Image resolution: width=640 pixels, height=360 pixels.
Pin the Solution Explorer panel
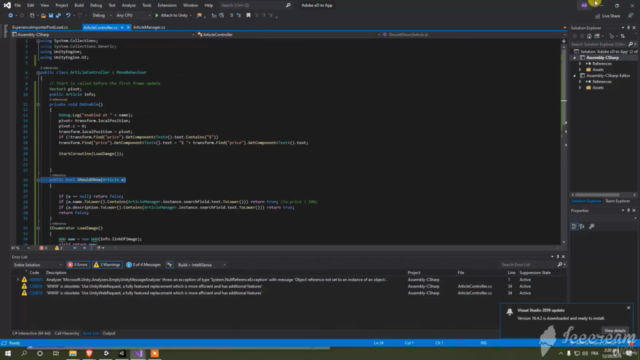tap(629, 28)
